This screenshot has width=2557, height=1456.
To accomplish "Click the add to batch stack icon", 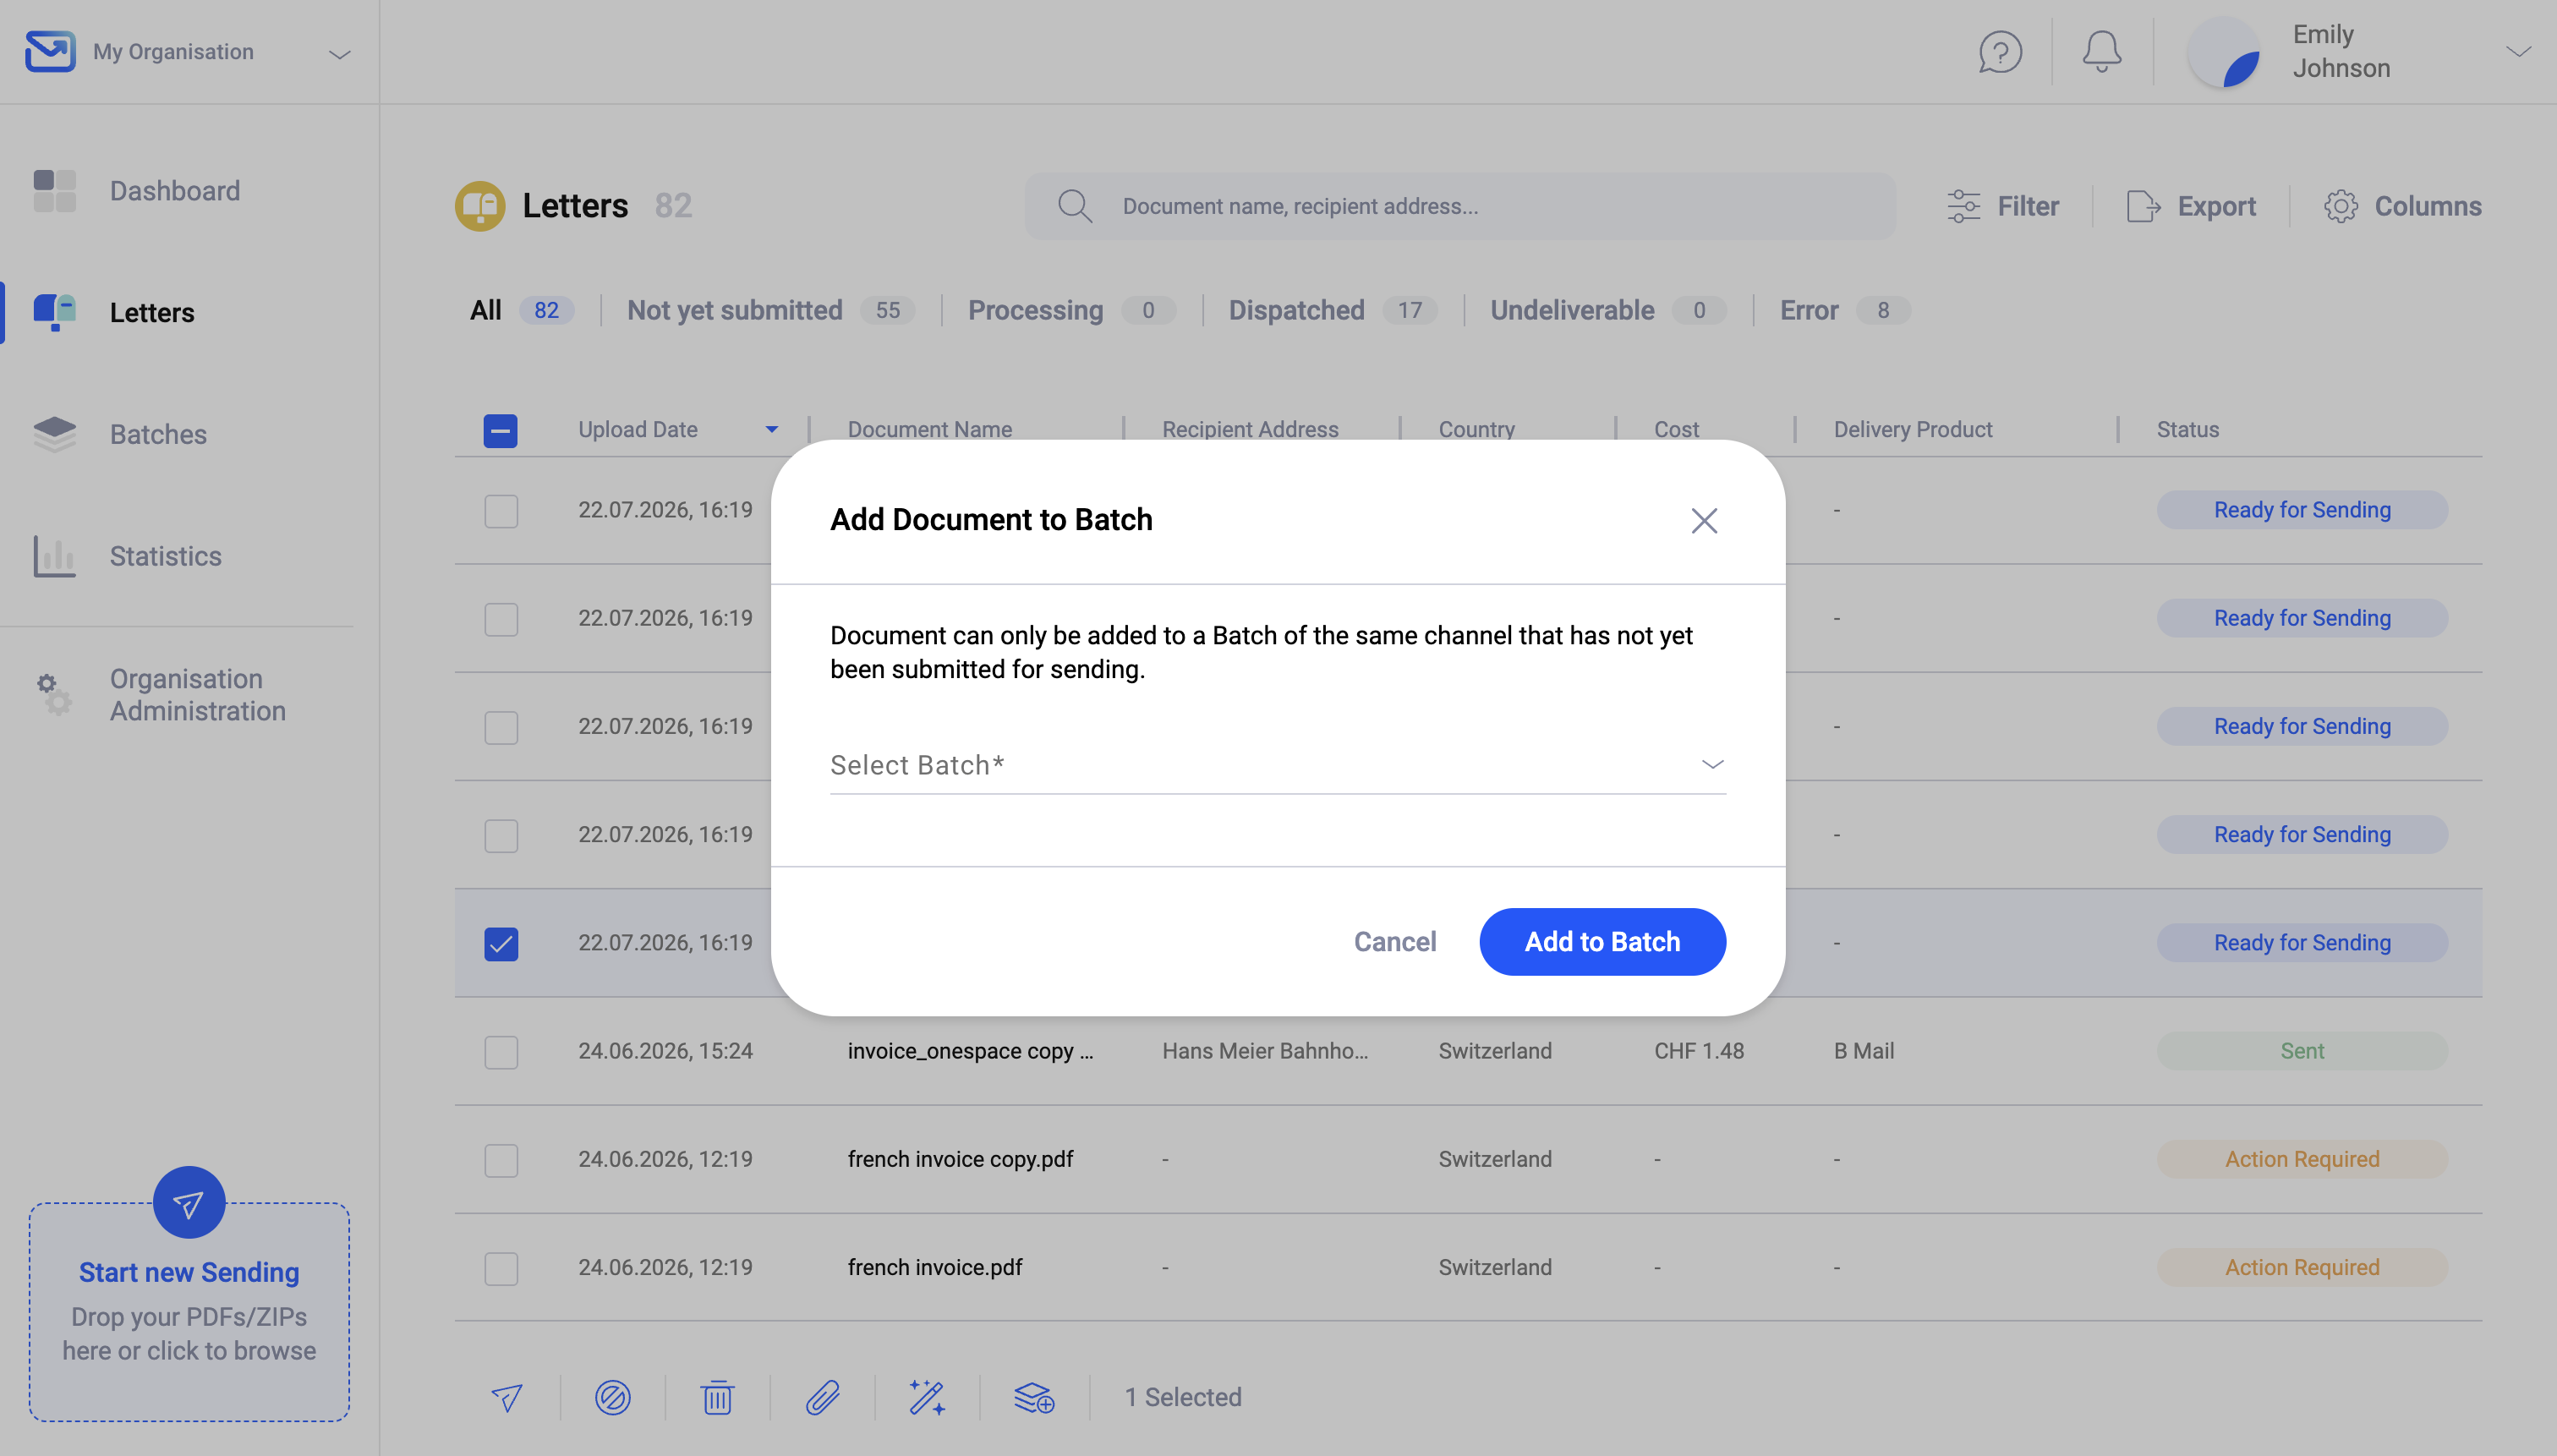I will click(1034, 1397).
